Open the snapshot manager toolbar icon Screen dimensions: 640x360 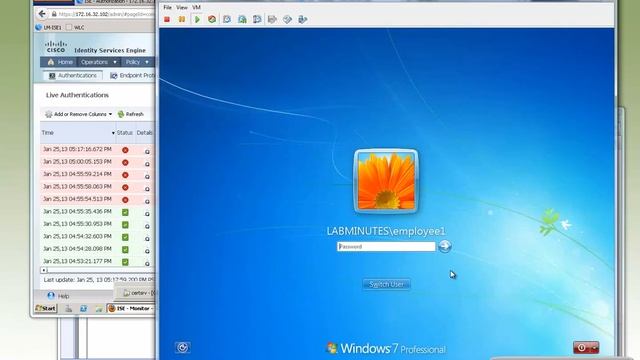257,19
